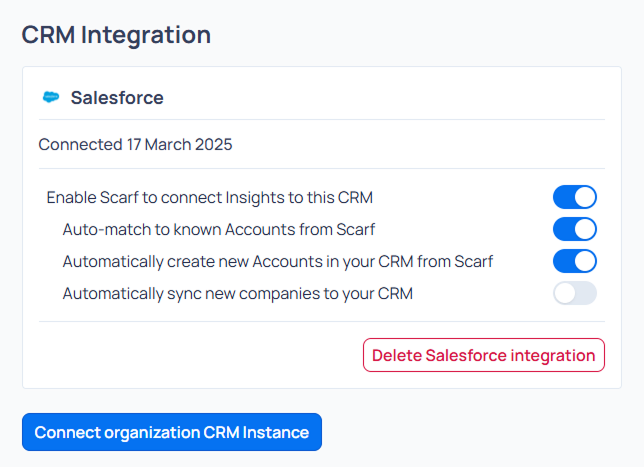Click the 'Auto-match to known Accounts' label text
The width and height of the screenshot is (644, 467).
pos(218,229)
